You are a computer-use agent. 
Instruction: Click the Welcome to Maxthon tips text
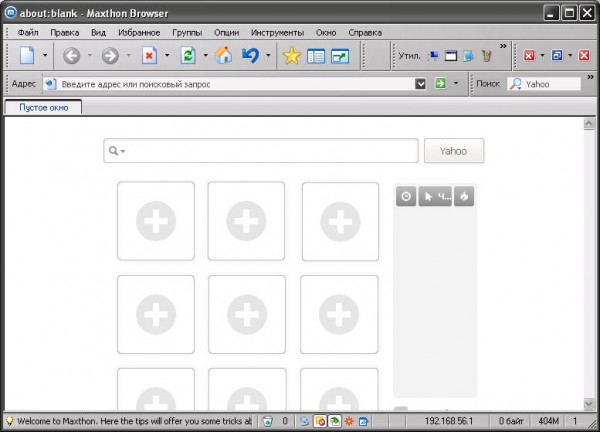coord(135,421)
